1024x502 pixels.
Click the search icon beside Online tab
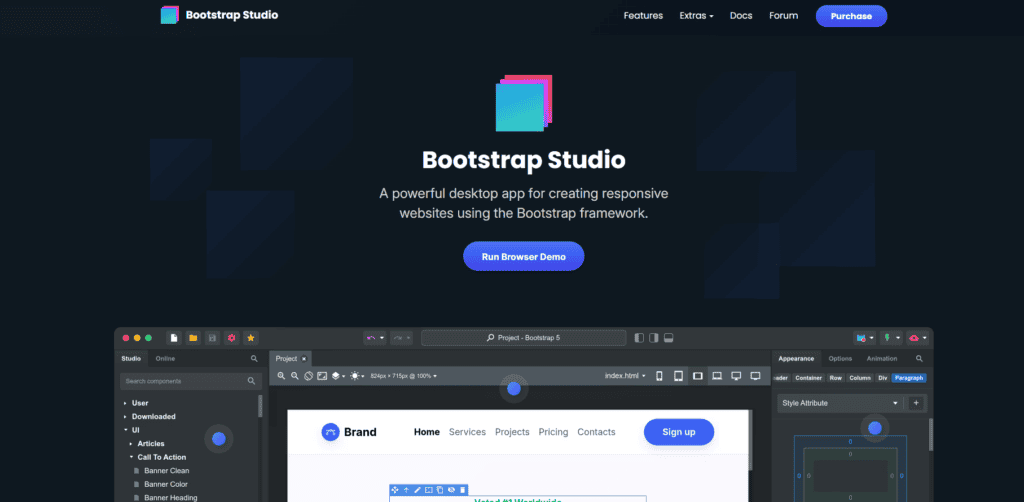pos(254,358)
